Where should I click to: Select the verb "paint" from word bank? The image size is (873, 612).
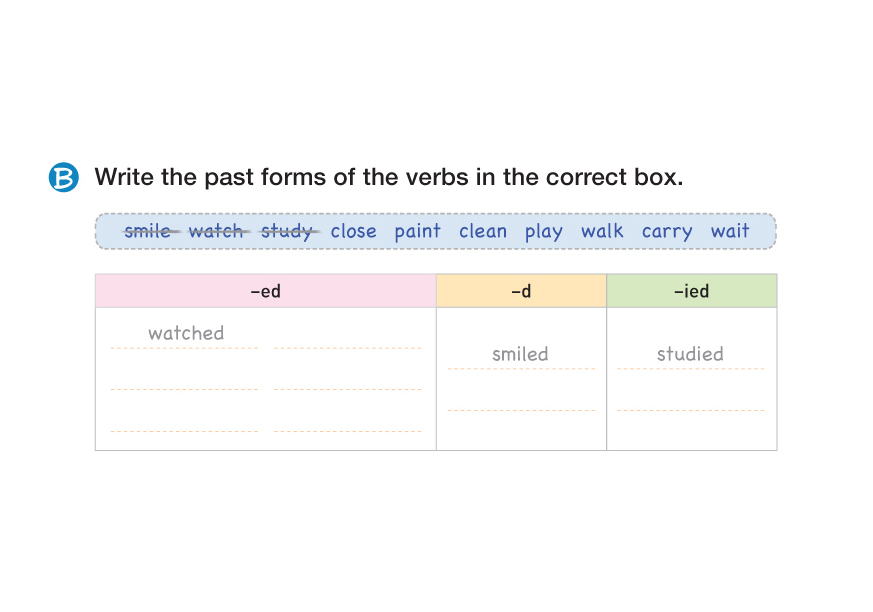tap(417, 231)
